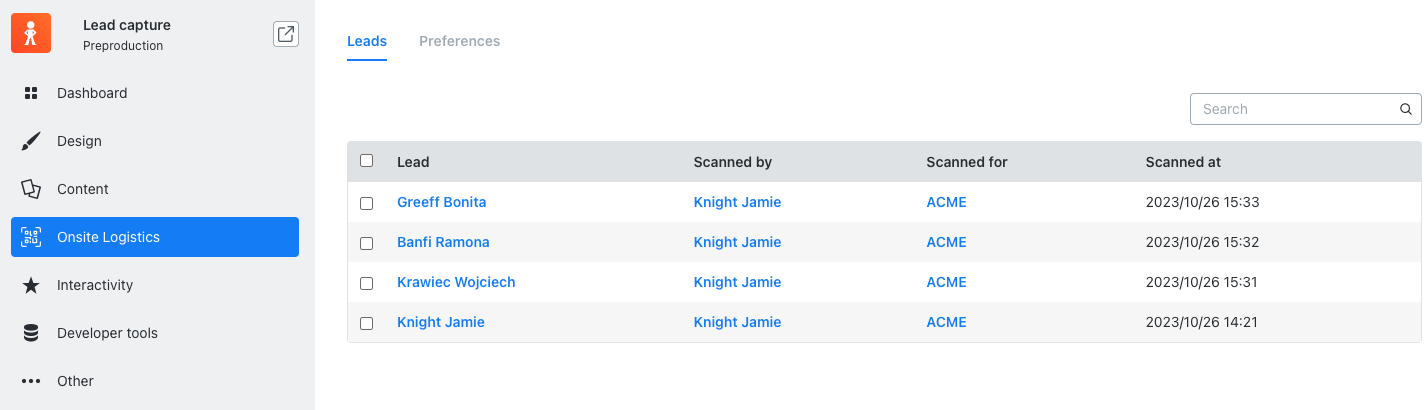Check the box for Greeff Bonita
The image size is (1428, 410).
click(x=366, y=203)
